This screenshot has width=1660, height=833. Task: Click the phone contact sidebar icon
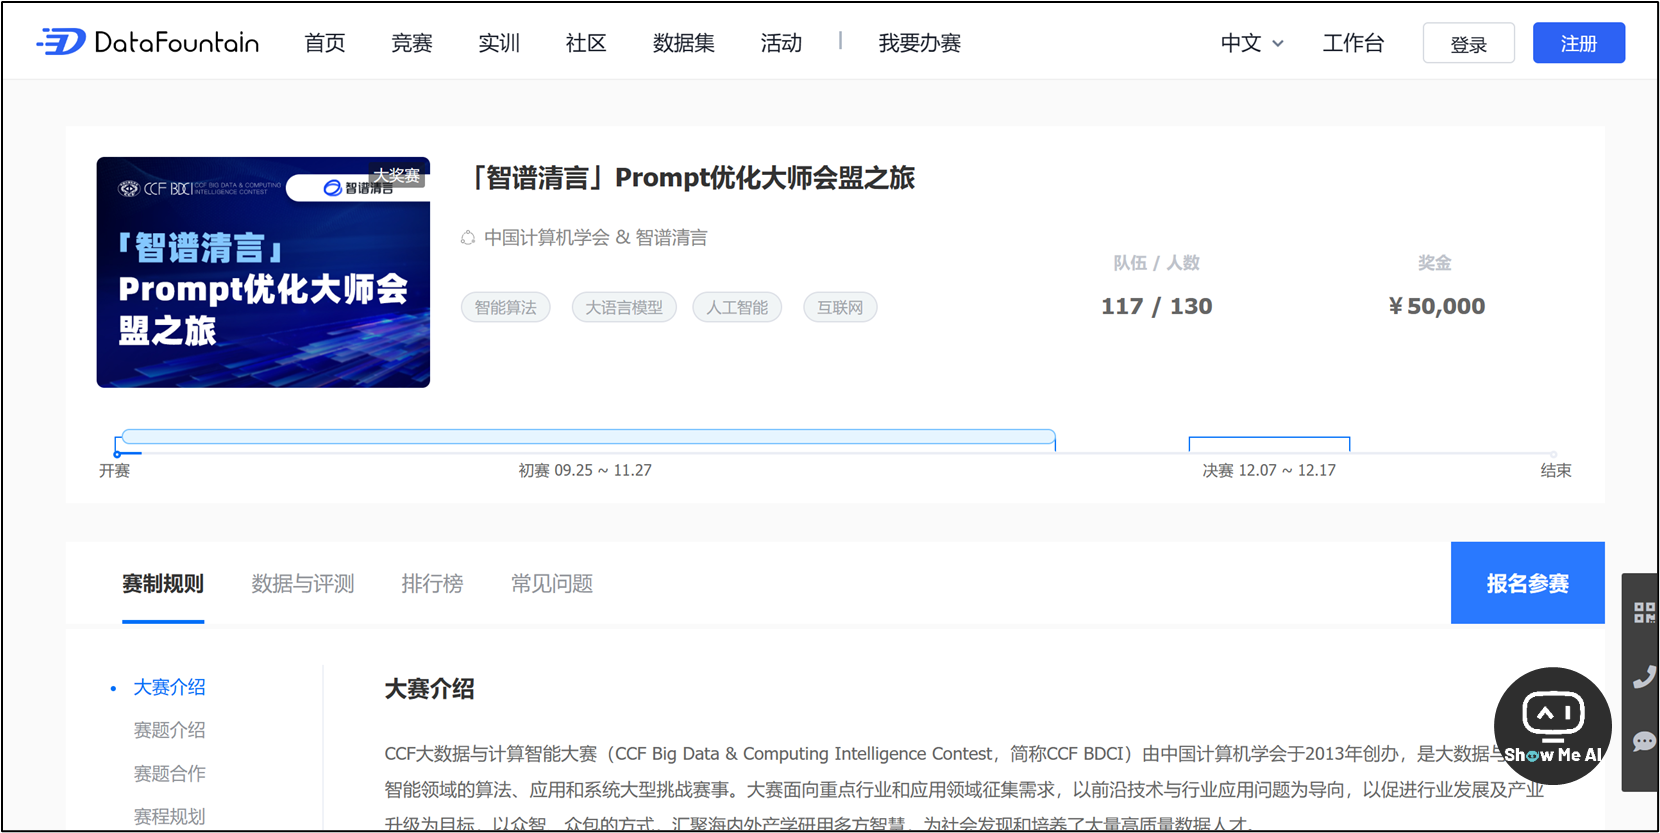coord(1644,677)
